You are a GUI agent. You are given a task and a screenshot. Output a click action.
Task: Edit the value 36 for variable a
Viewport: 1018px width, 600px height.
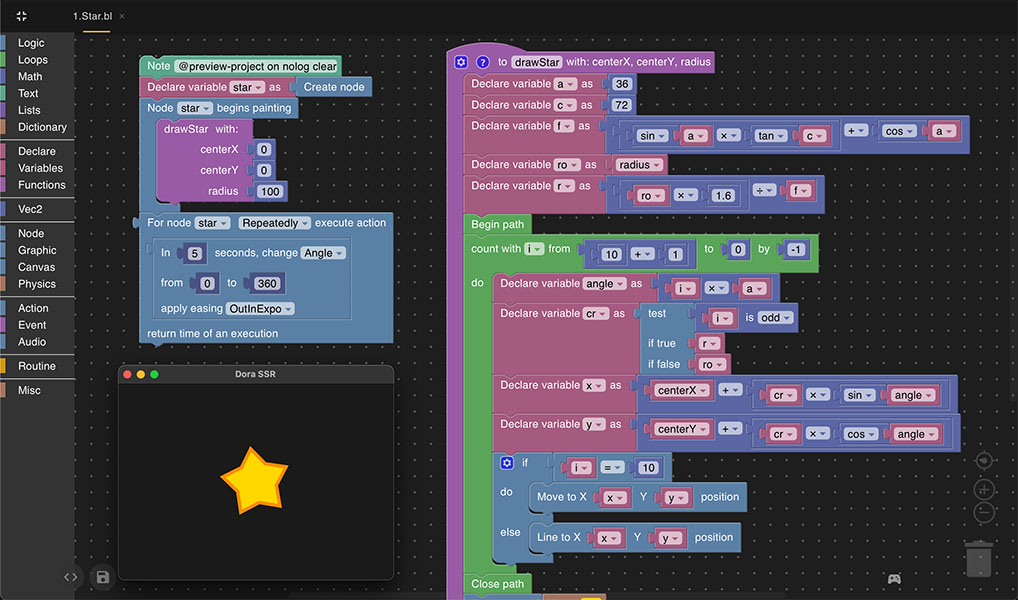[x=621, y=84]
